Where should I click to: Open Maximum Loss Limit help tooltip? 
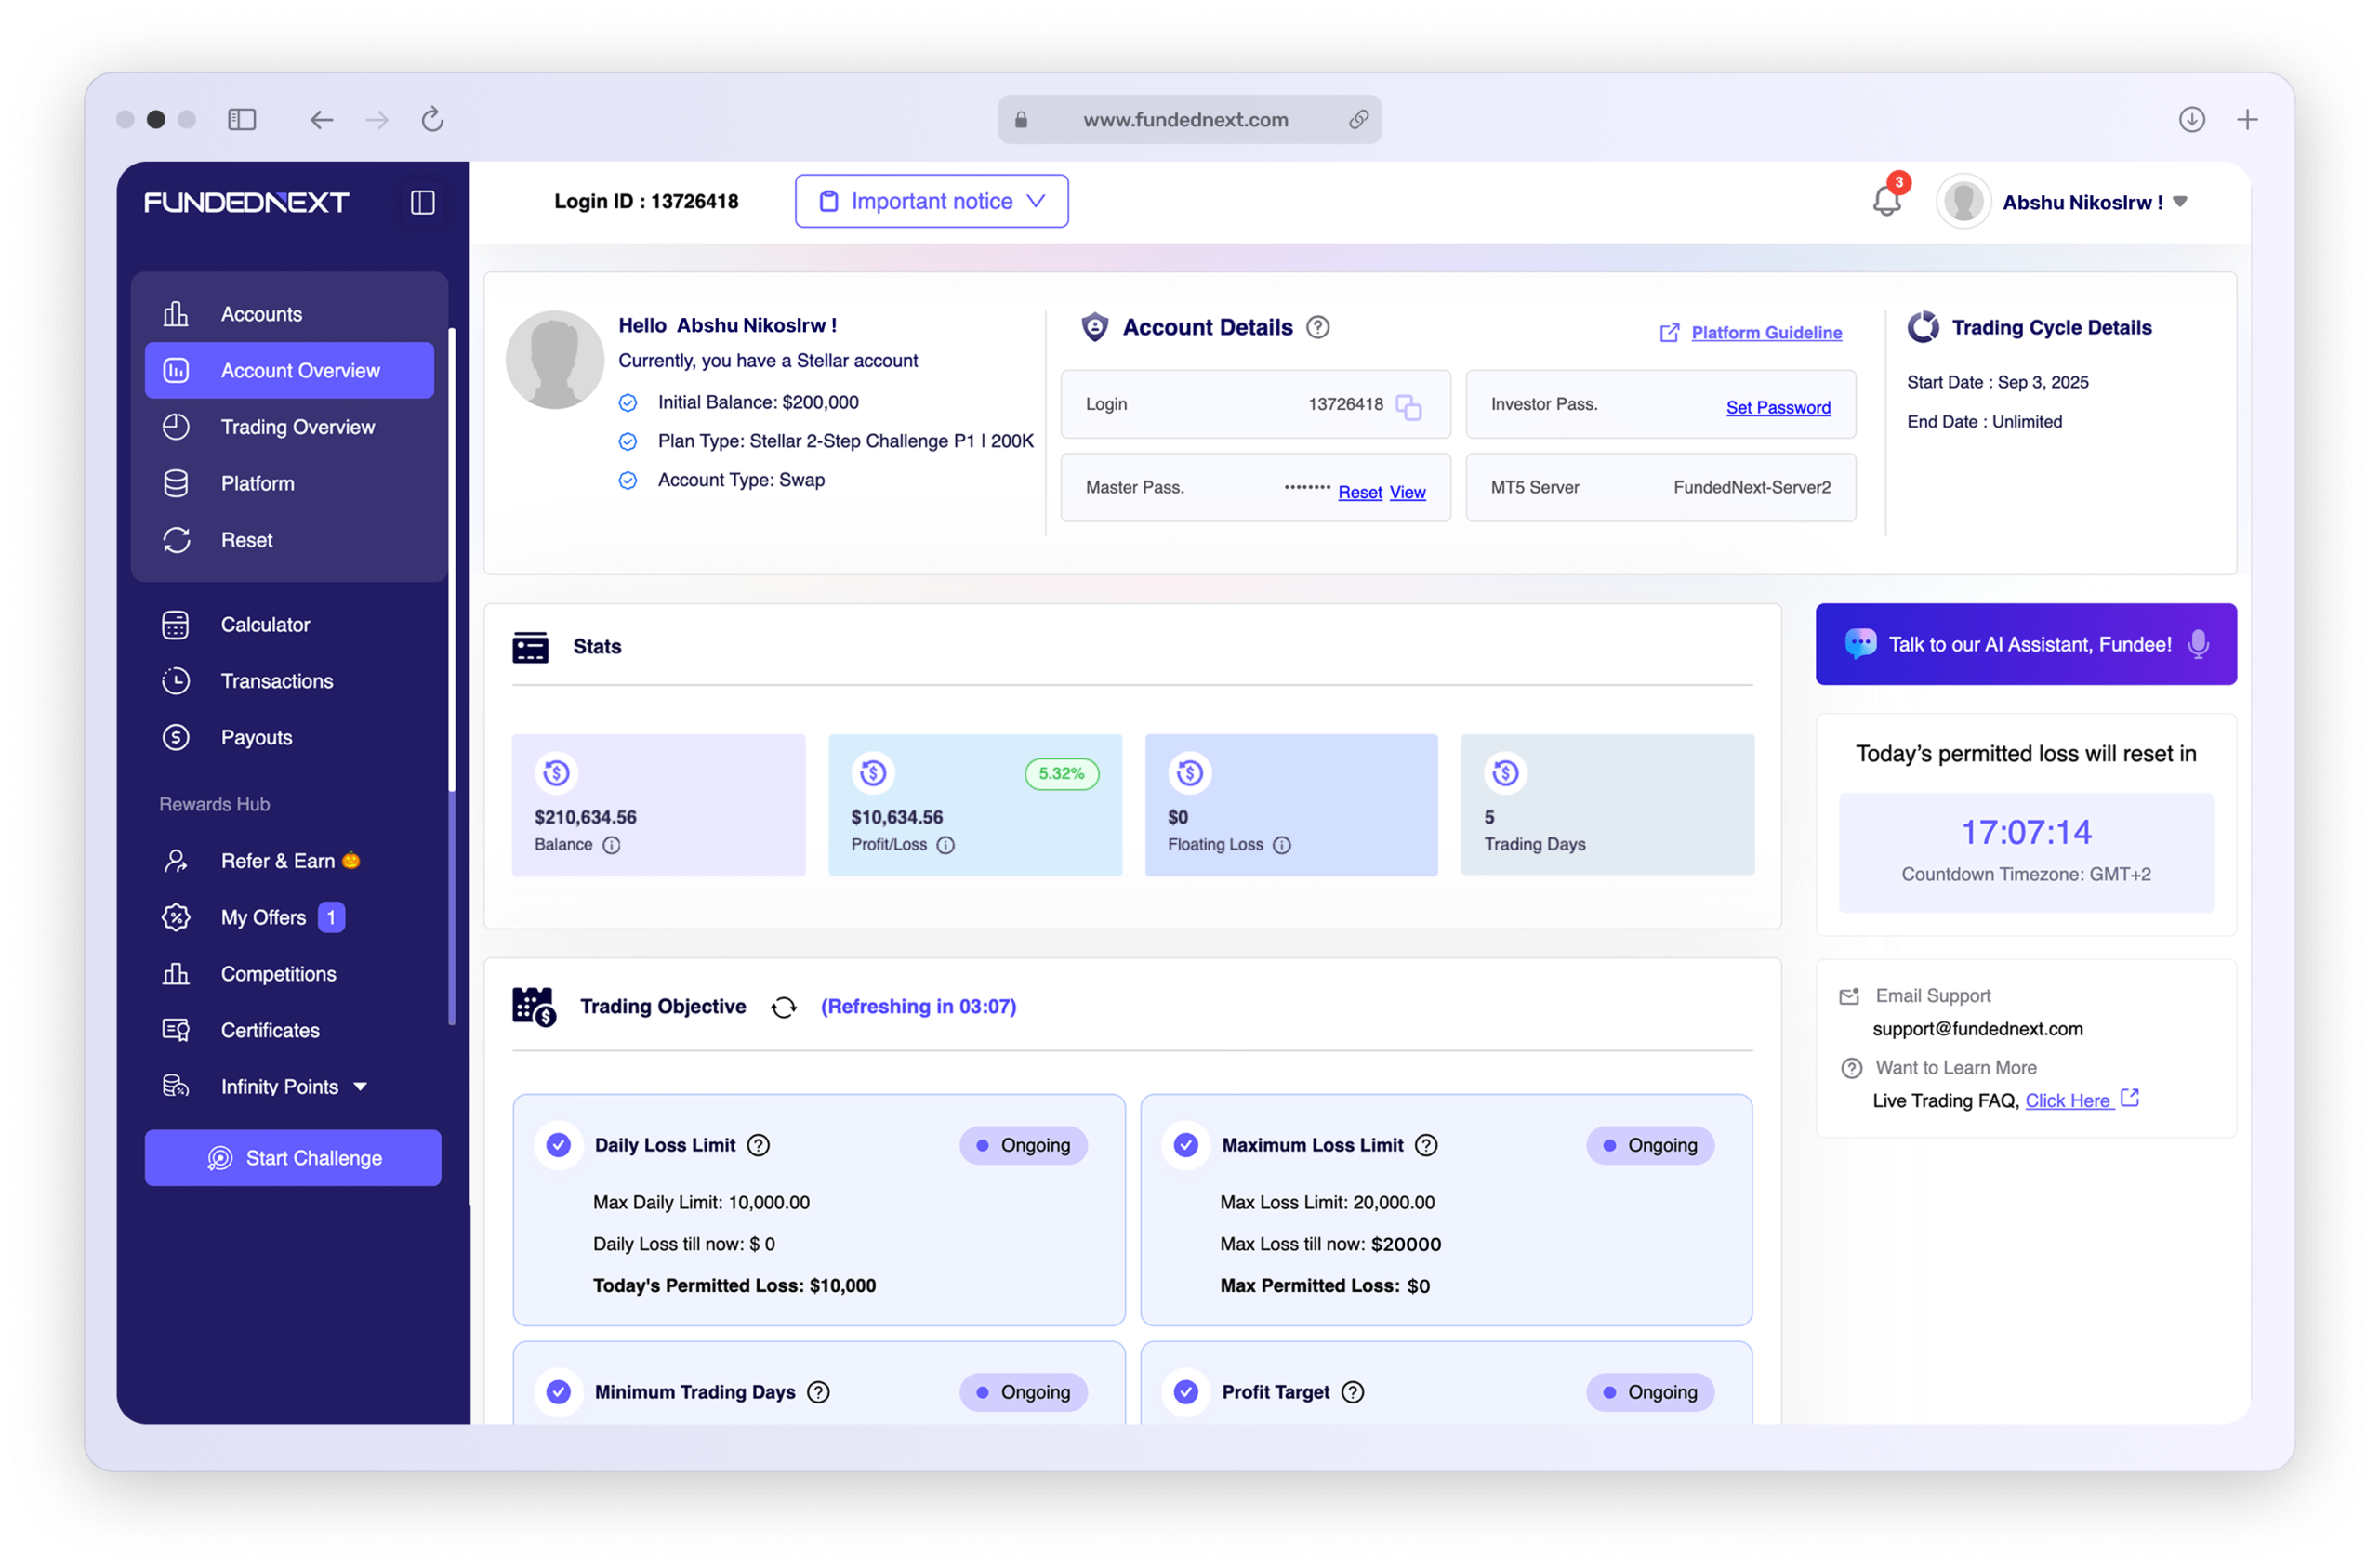pos(1427,1145)
